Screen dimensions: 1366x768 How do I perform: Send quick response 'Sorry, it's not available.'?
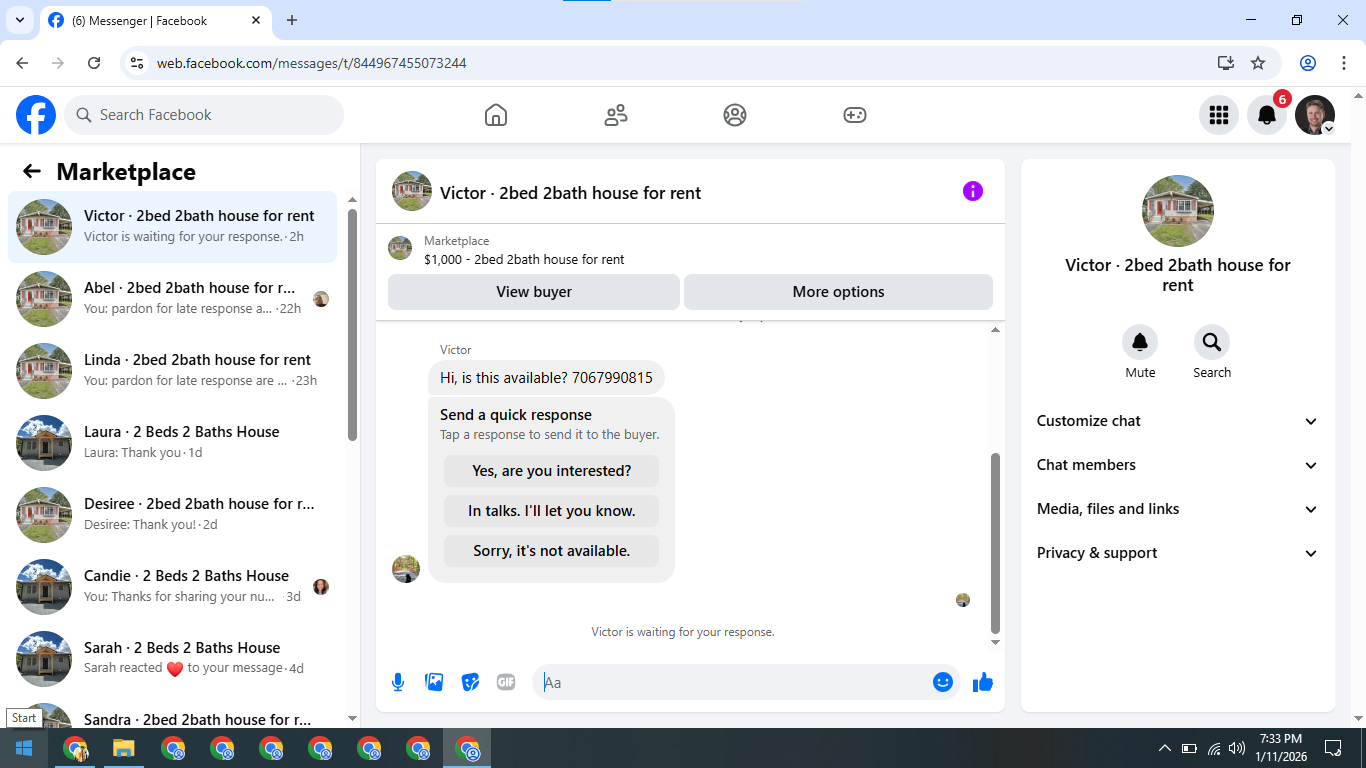click(x=551, y=551)
